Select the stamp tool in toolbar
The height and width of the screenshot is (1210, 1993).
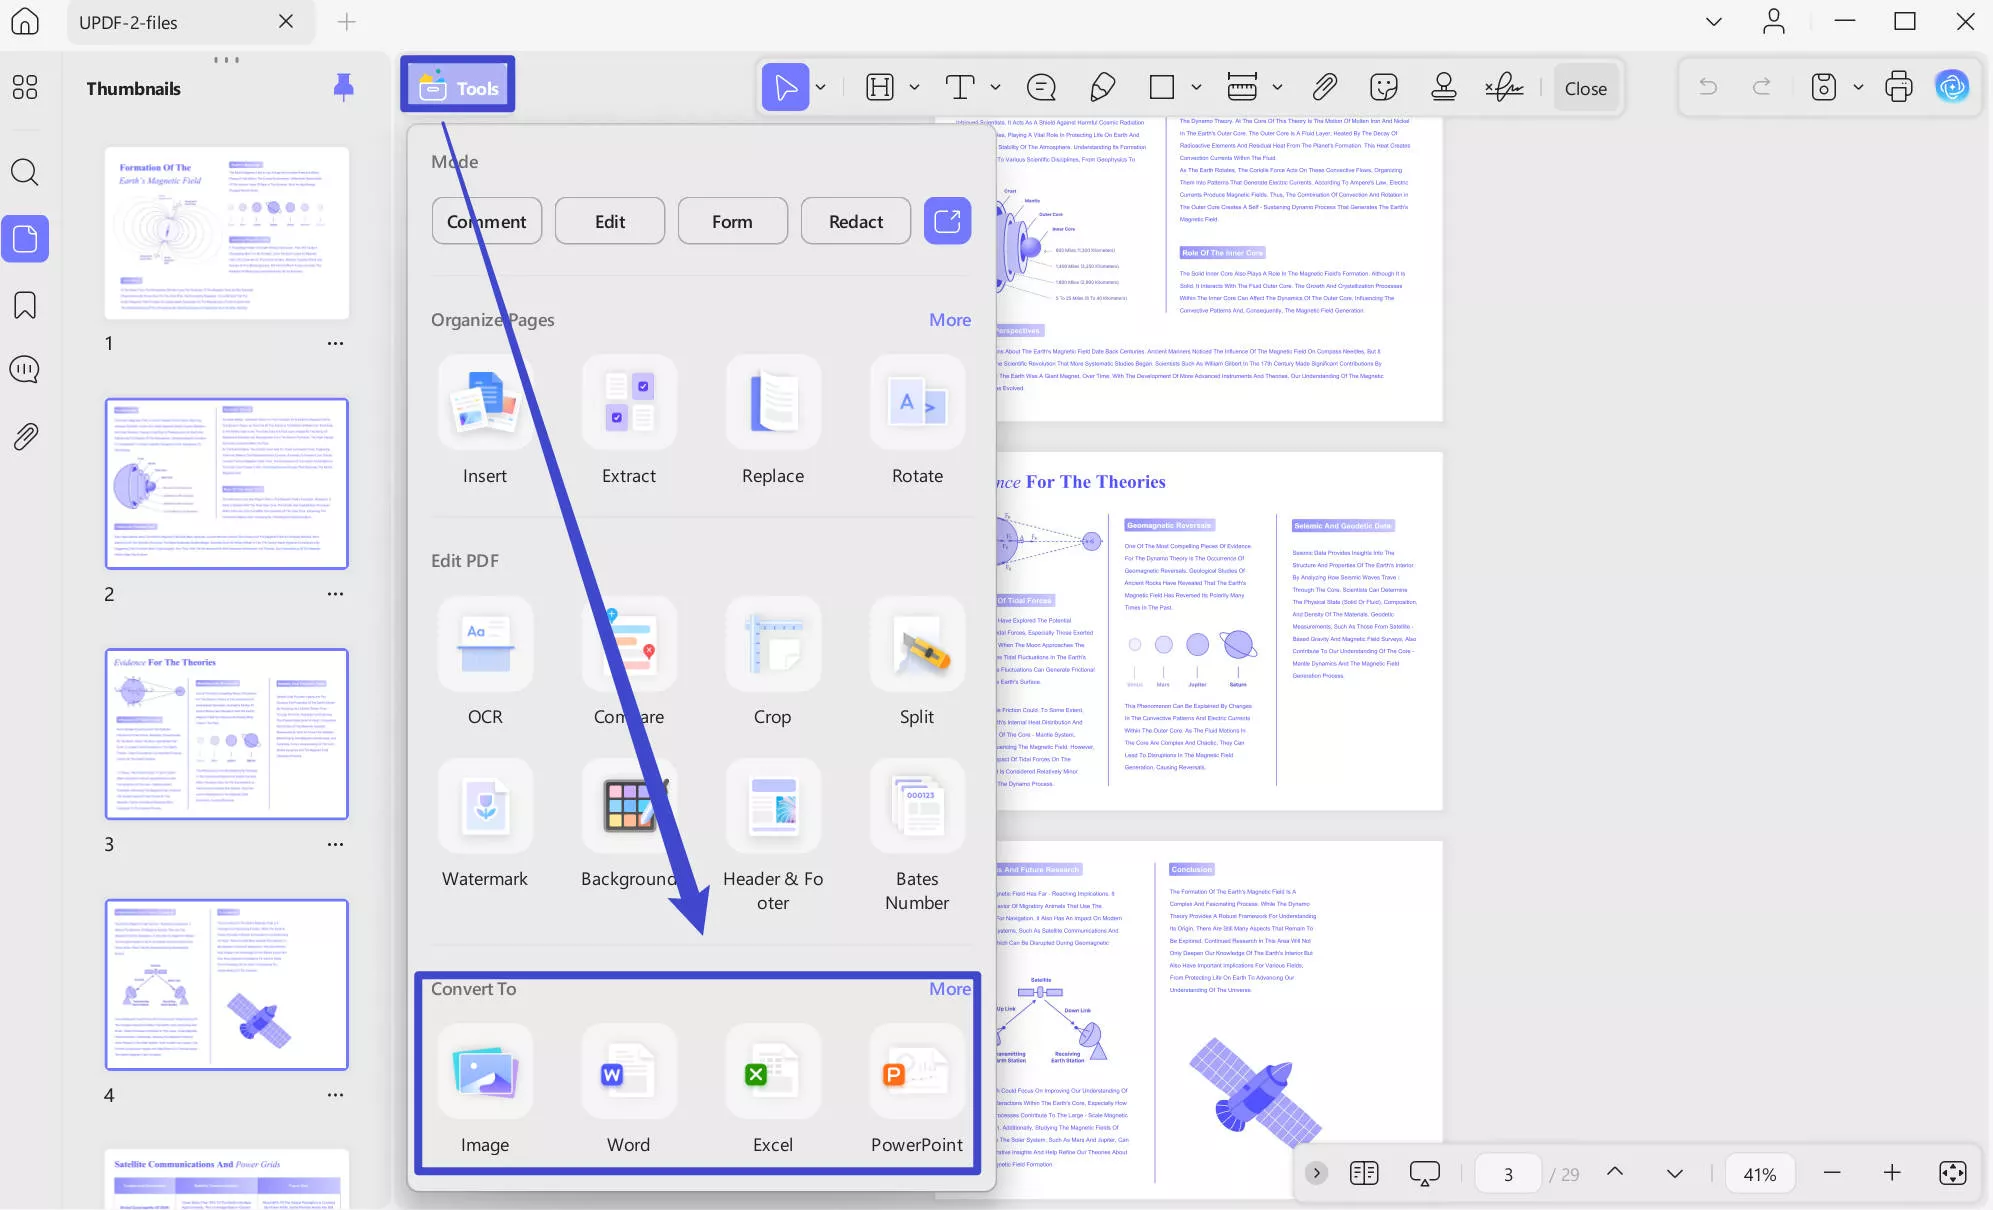1442,88
